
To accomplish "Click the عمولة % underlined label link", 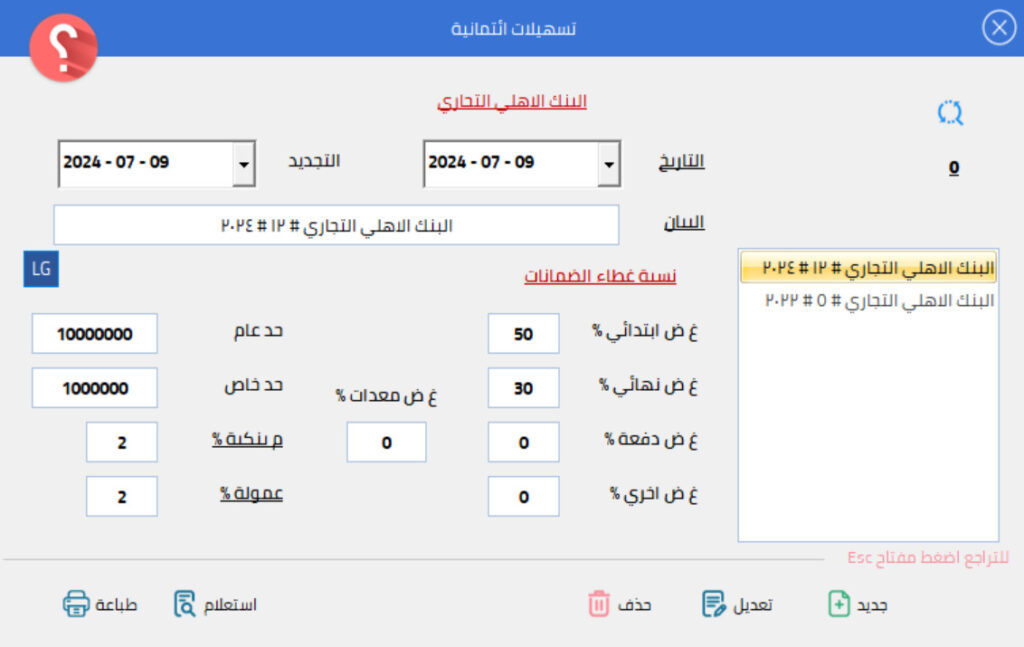I will coord(252,495).
